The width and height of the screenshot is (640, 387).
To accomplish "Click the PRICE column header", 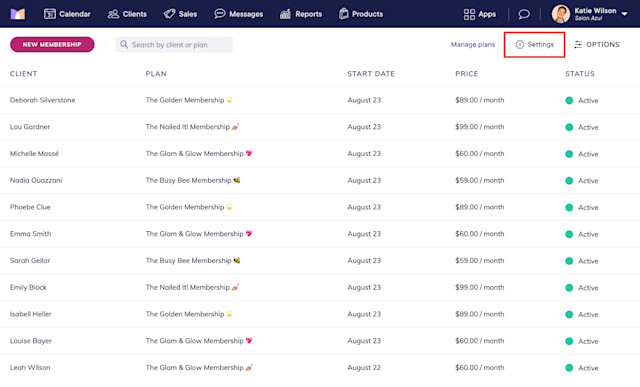I will [x=467, y=74].
